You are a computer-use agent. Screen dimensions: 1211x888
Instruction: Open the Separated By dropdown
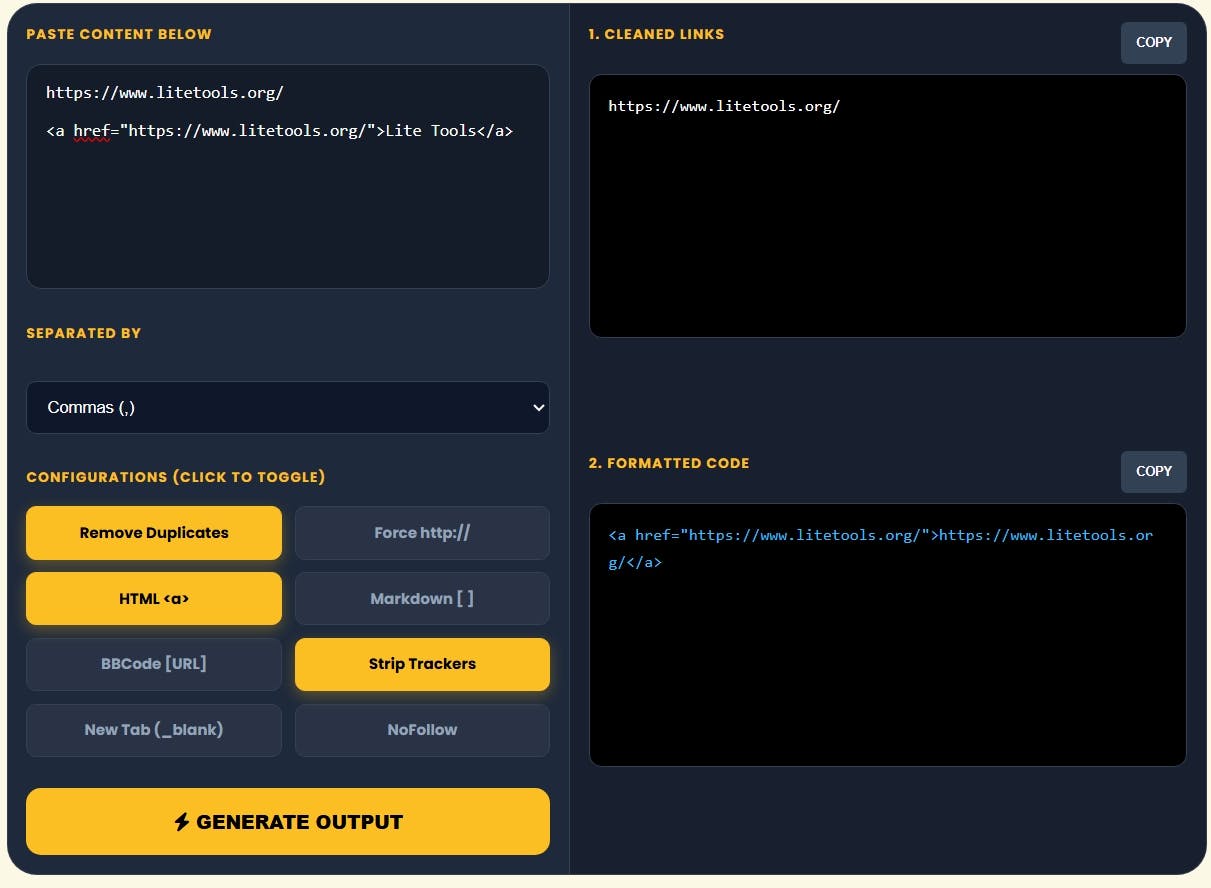[288, 407]
